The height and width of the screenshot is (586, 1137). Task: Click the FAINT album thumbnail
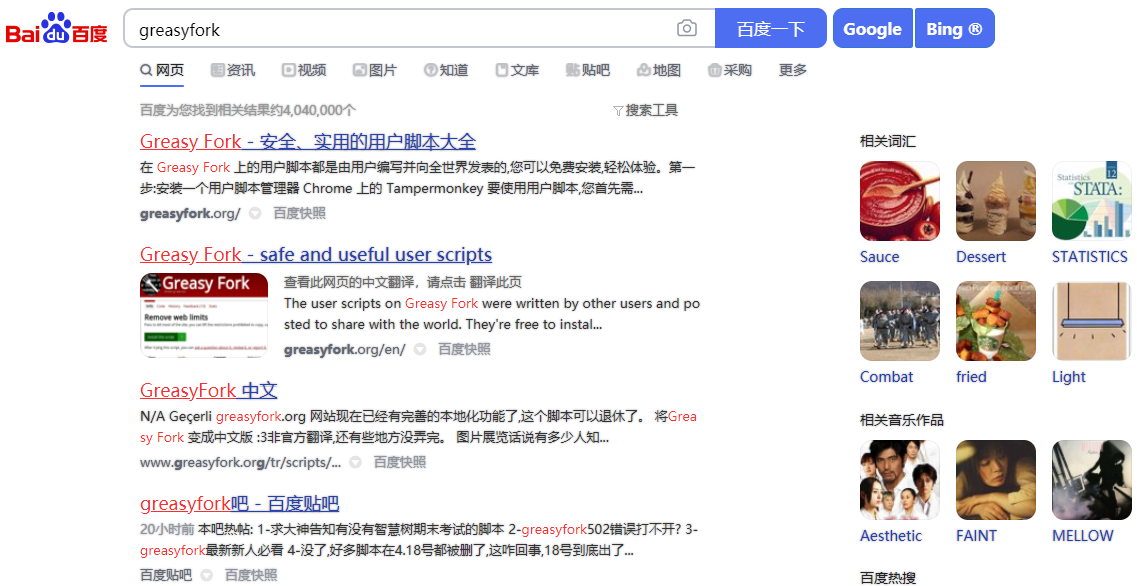click(996, 480)
